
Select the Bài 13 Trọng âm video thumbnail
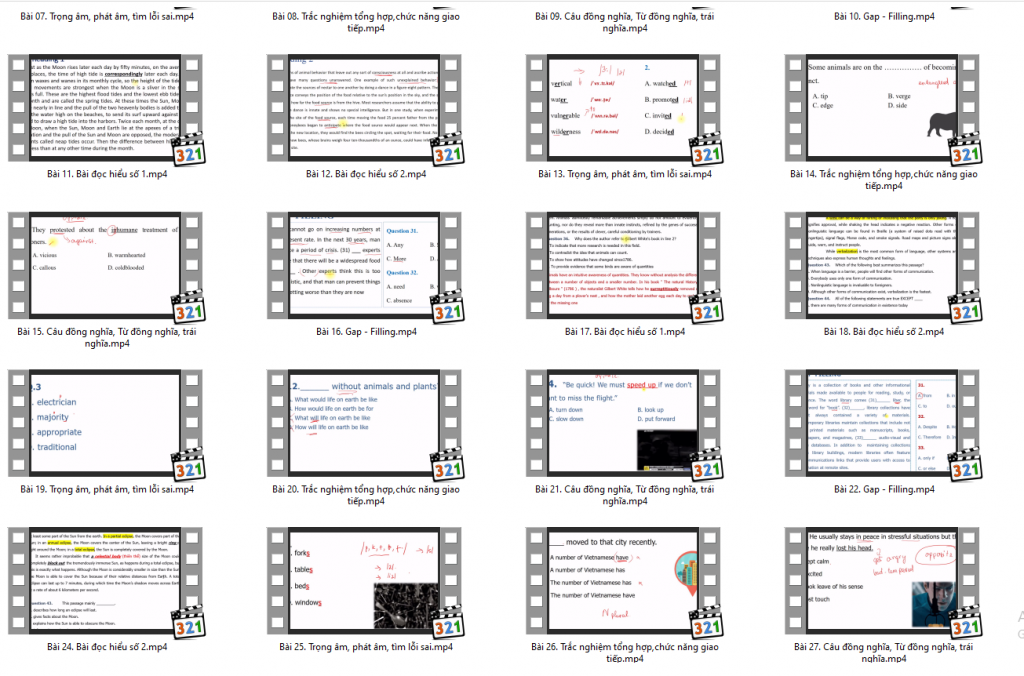[x=625, y=106]
